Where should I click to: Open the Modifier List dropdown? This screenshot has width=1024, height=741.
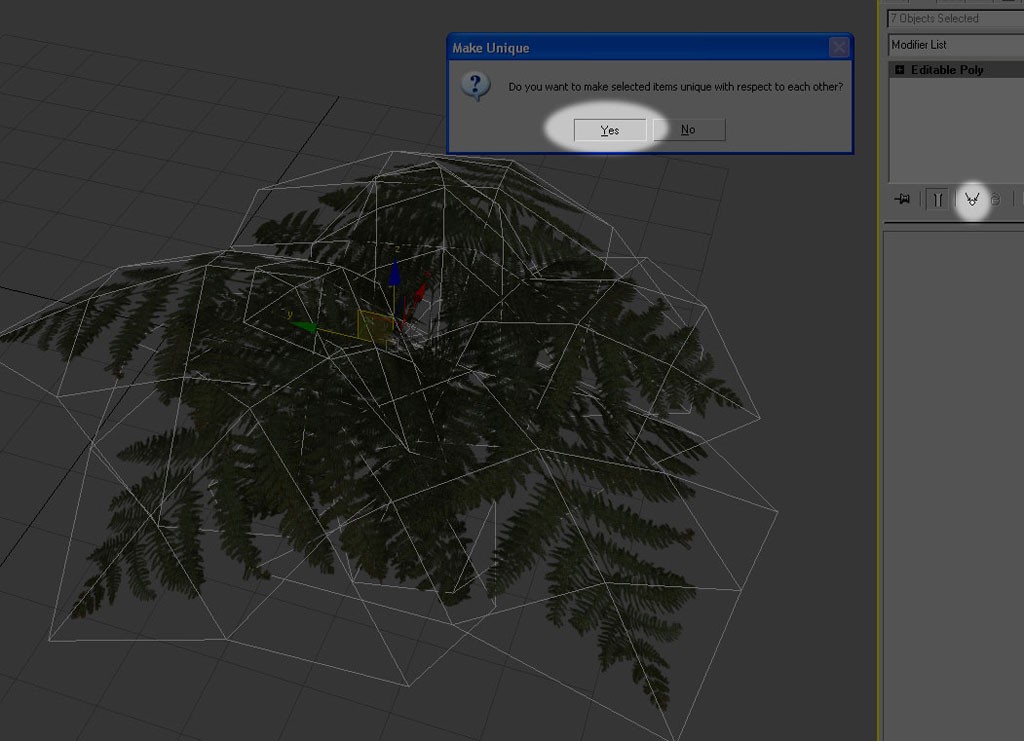956,45
